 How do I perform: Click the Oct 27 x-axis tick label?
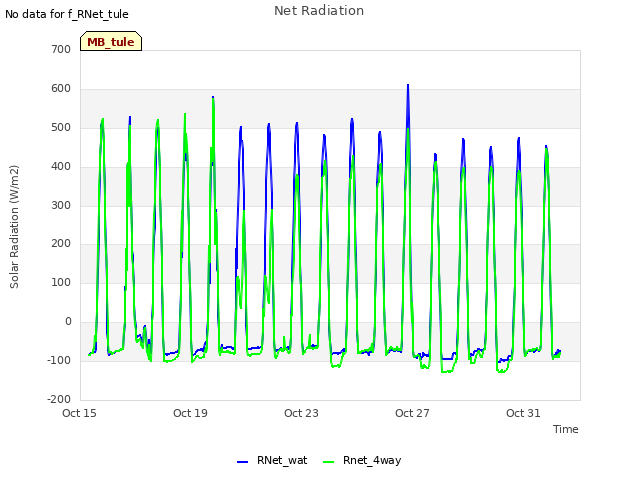(412, 413)
